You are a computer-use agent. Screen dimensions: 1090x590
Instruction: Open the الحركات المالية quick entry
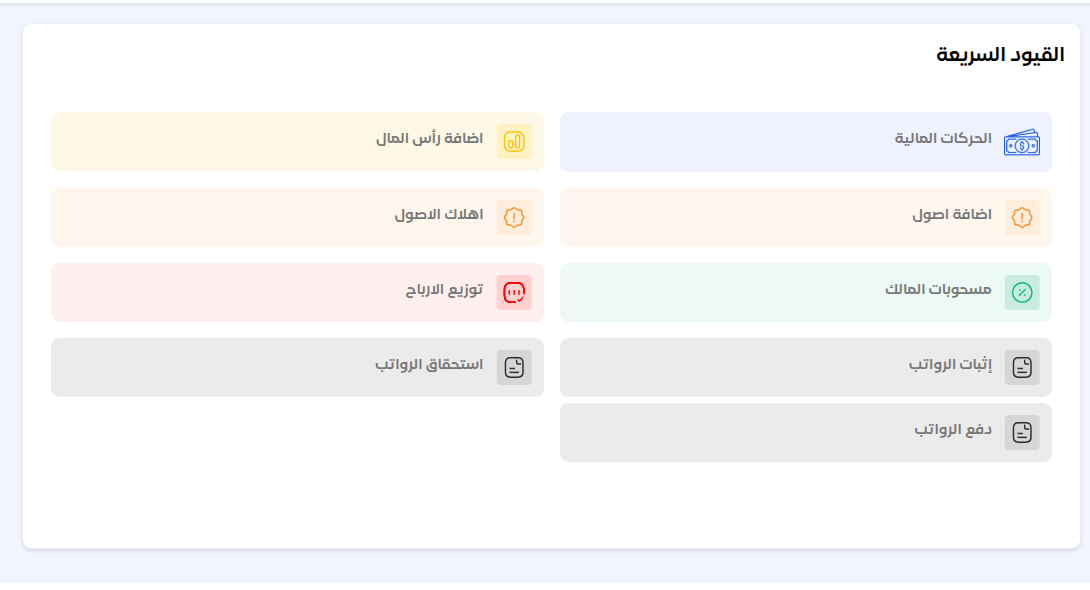(943, 139)
